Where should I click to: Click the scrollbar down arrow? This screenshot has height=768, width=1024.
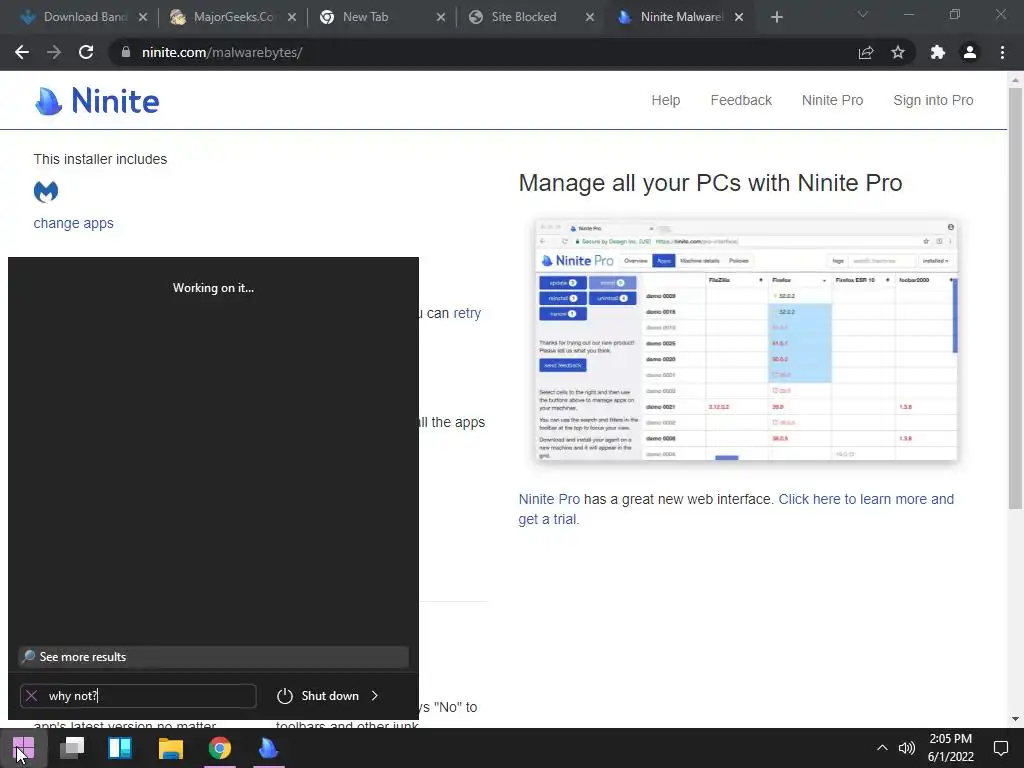(1015, 719)
